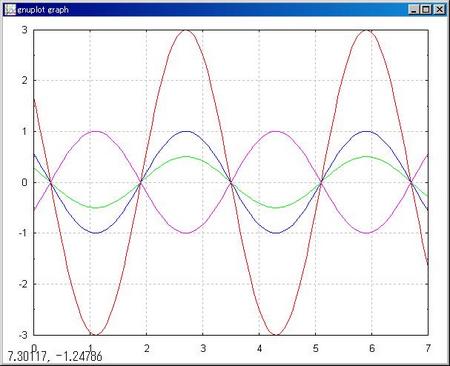
Task: Click the x-axis label 7
Action: [428, 348]
